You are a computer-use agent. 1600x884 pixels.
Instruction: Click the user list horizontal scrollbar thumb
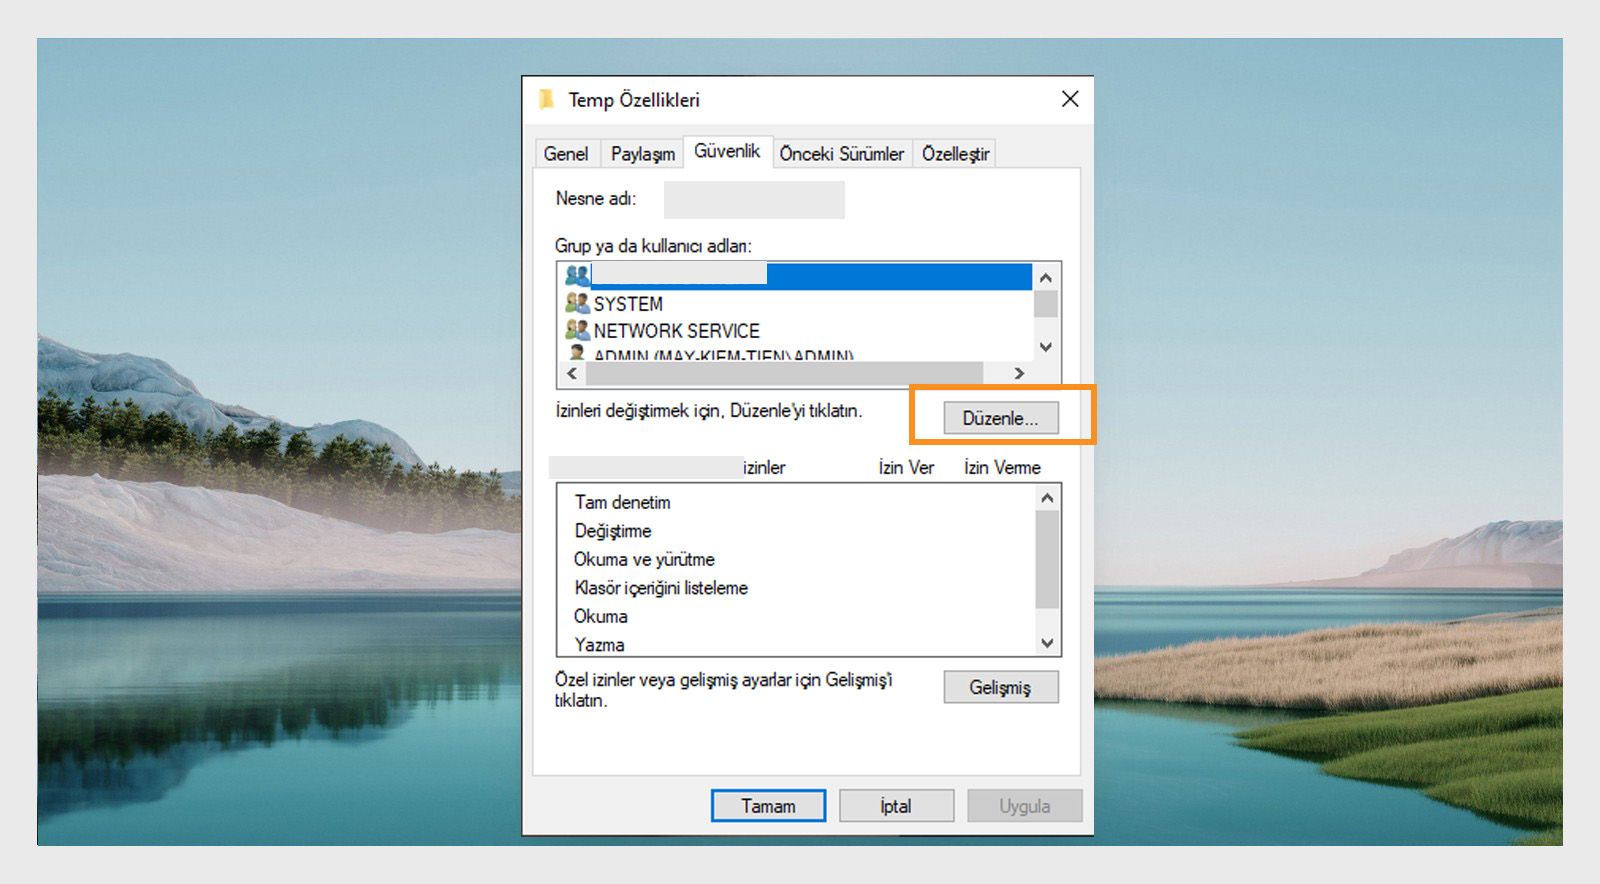tap(785, 373)
